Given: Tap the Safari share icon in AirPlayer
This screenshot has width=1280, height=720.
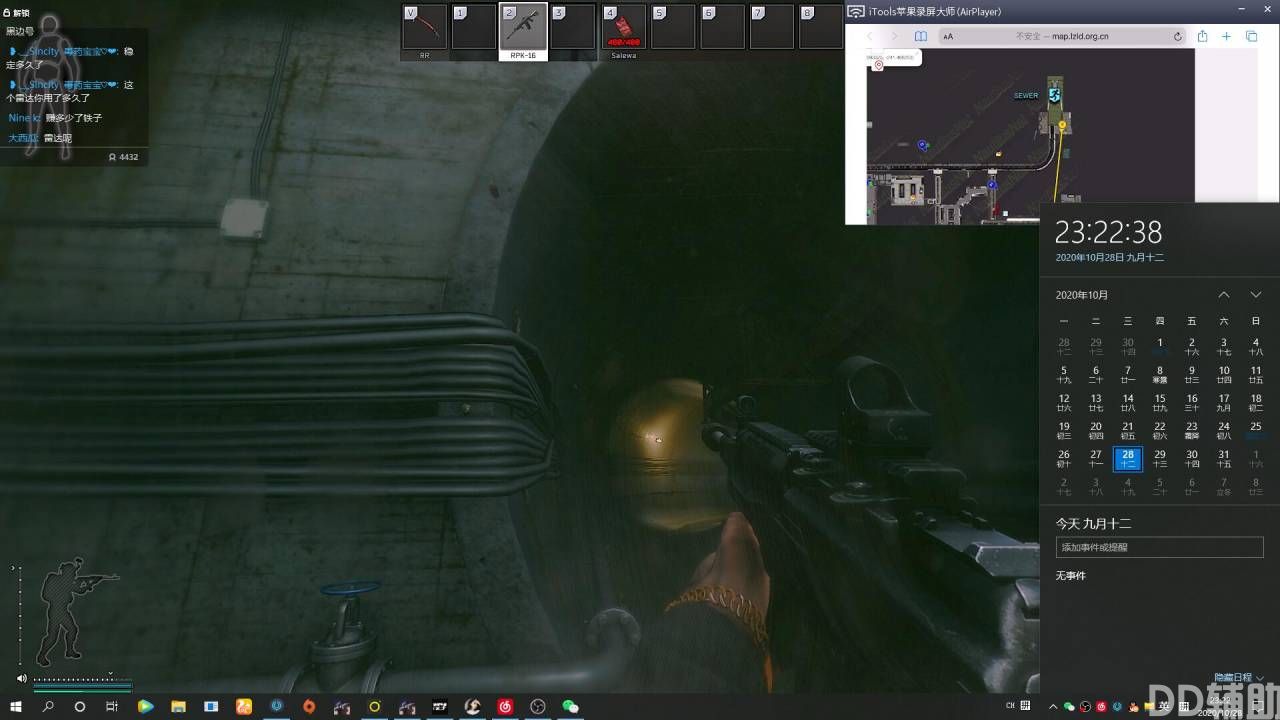Looking at the screenshot, I should (1202, 36).
